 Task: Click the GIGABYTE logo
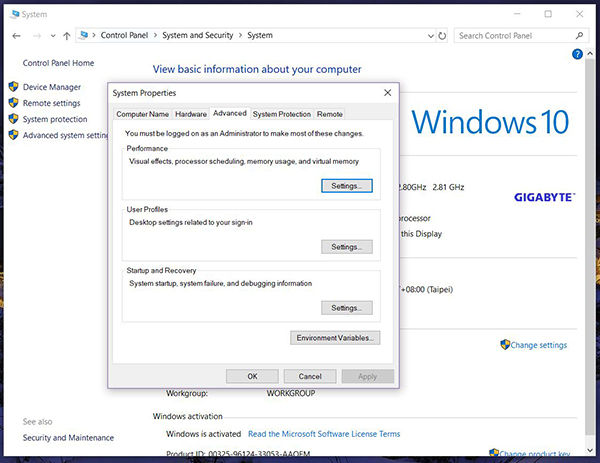coord(545,197)
